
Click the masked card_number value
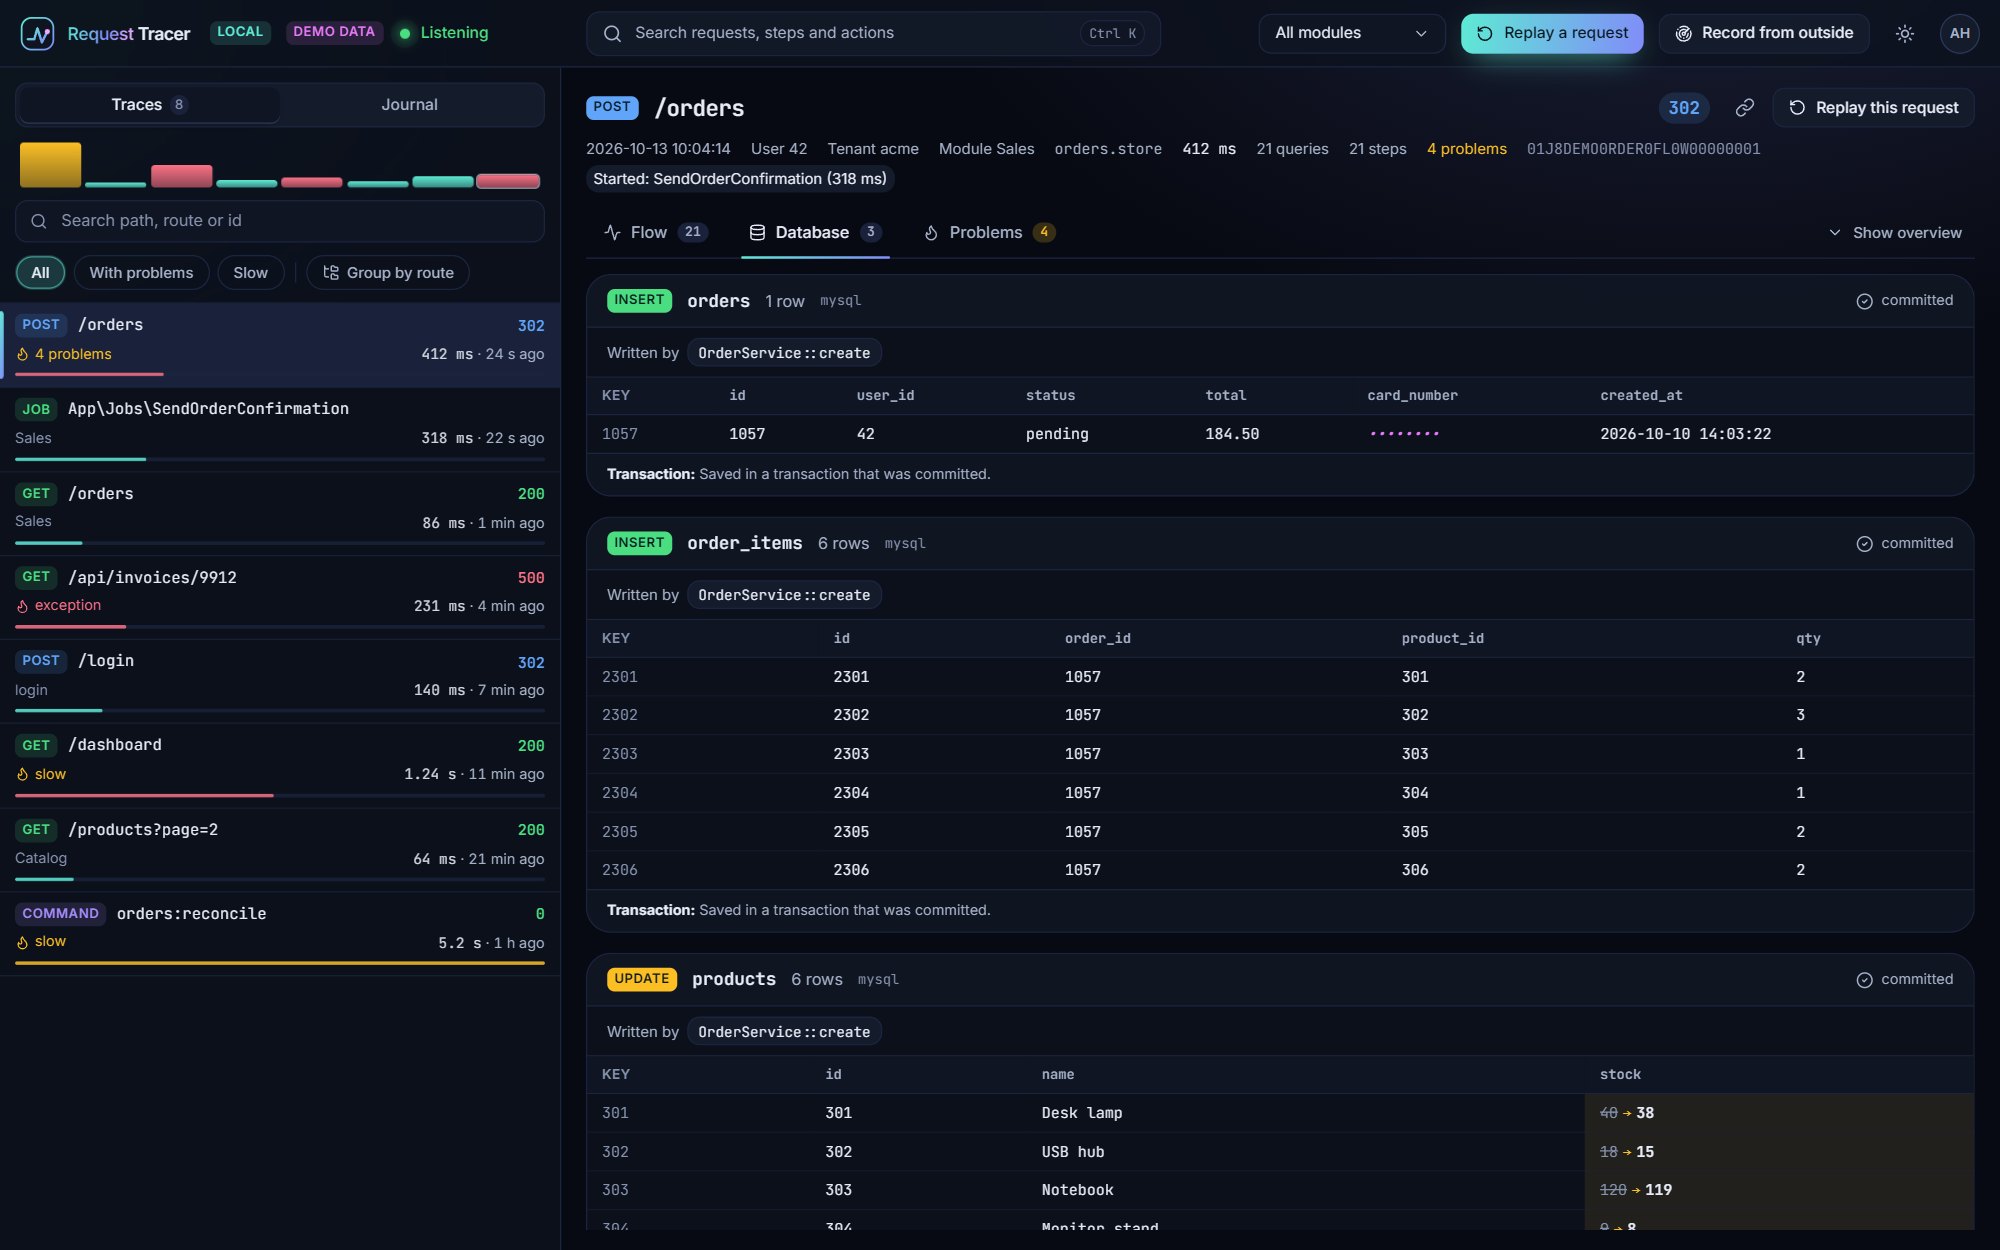(x=1404, y=434)
